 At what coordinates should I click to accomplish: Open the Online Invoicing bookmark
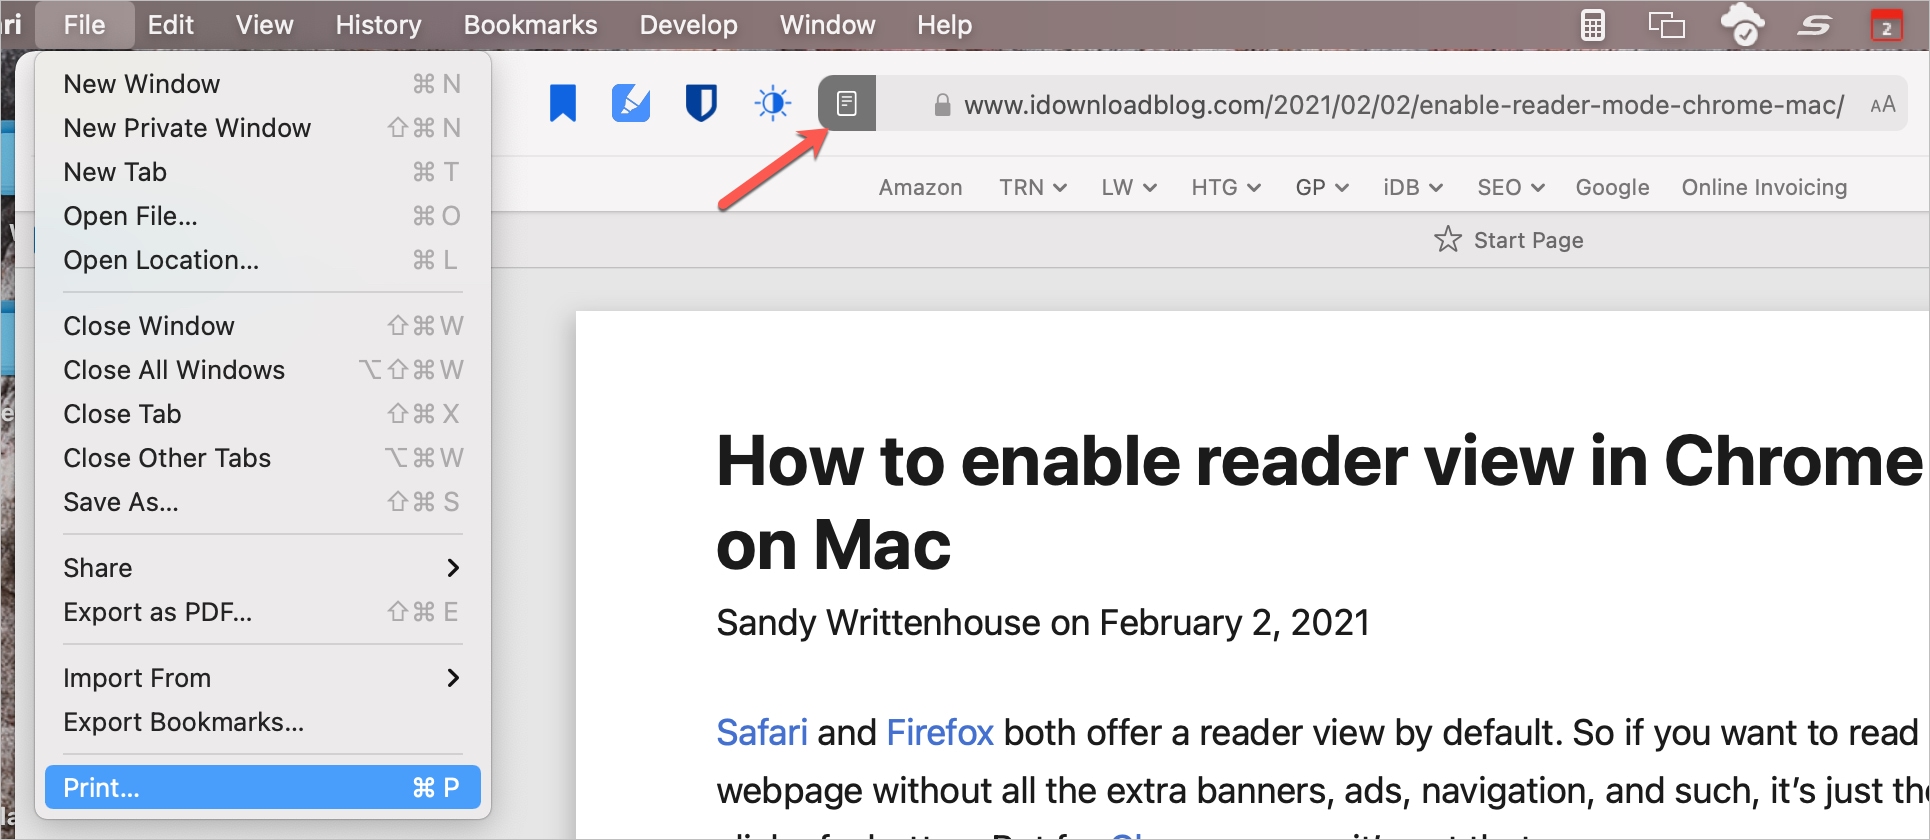click(x=1764, y=187)
